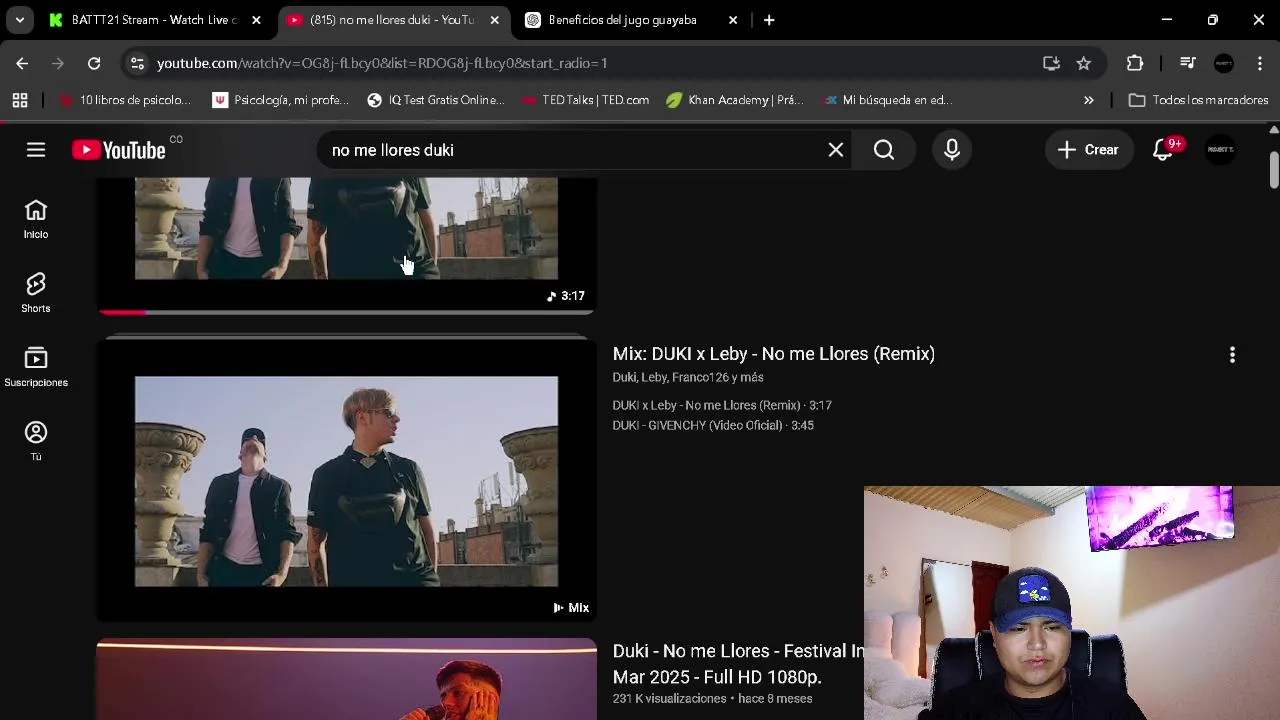
Task: Open Todos los marcadores folder
Action: pos(1198,100)
